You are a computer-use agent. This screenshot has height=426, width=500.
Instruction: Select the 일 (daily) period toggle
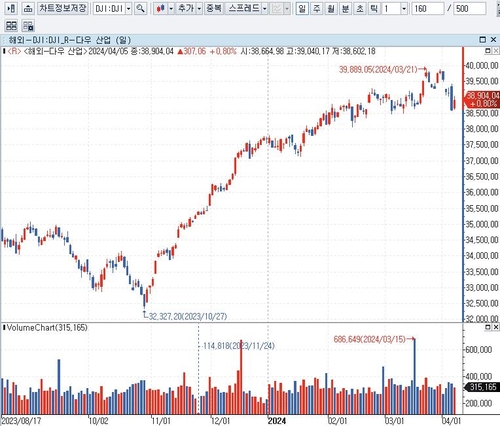pyautogui.click(x=302, y=8)
